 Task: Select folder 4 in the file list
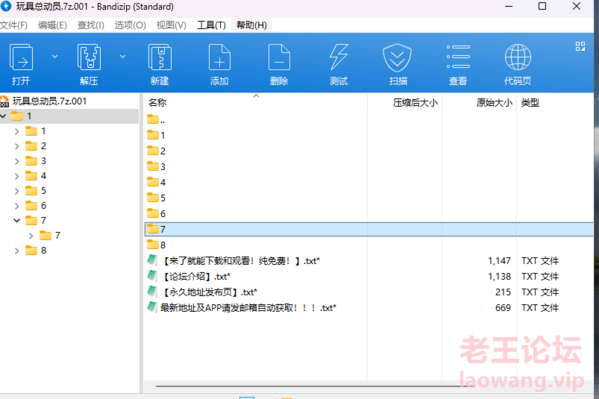click(x=156, y=182)
